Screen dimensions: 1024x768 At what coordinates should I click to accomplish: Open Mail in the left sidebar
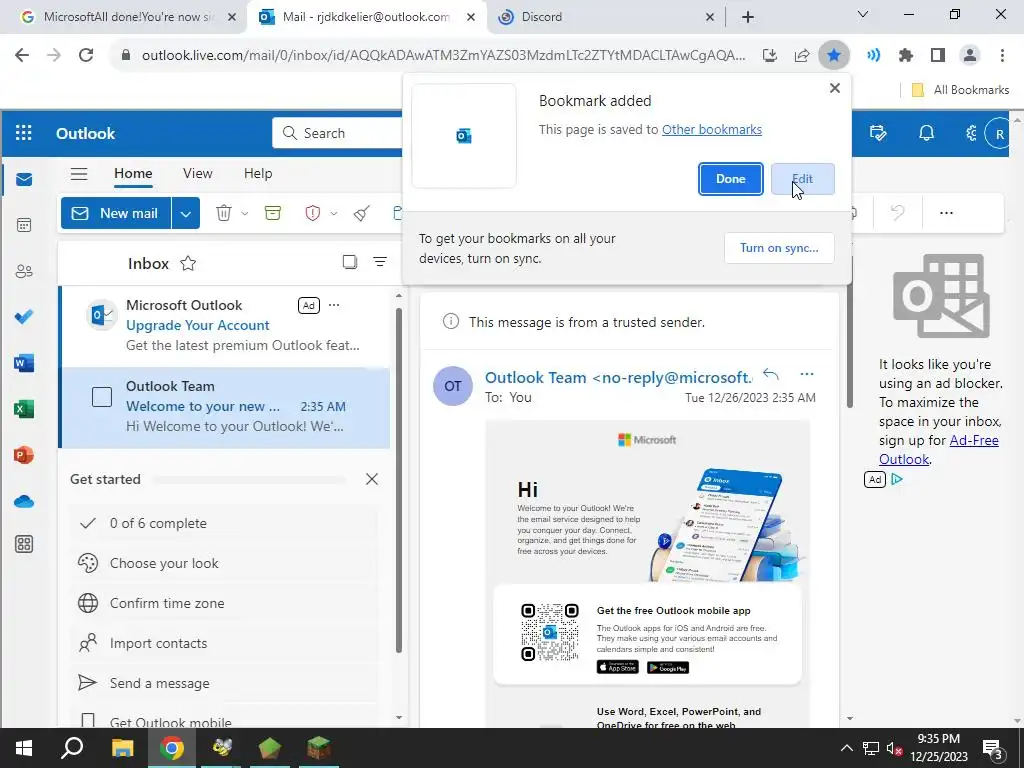click(x=24, y=180)
